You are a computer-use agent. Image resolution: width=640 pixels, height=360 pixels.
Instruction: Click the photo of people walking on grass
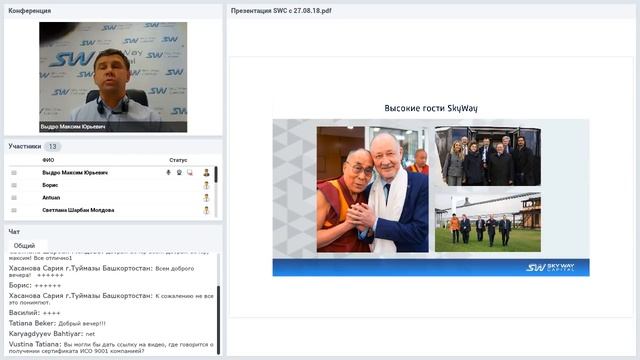(x=488, y=222)
